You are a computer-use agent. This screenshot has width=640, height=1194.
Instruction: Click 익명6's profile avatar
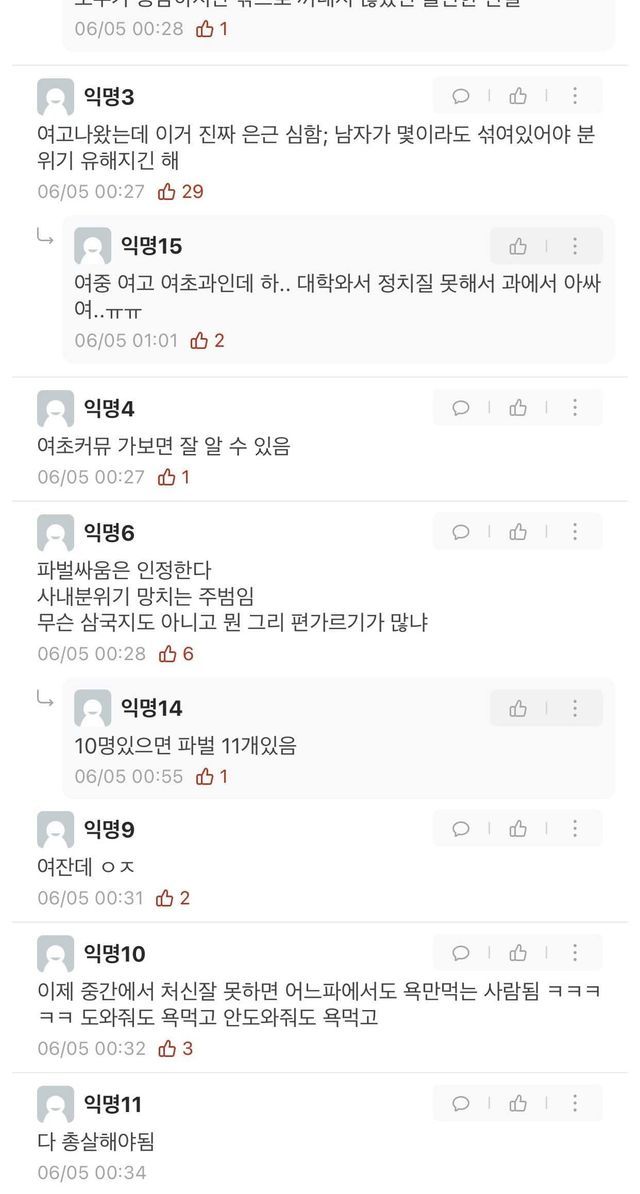click(x=55, y=533)
